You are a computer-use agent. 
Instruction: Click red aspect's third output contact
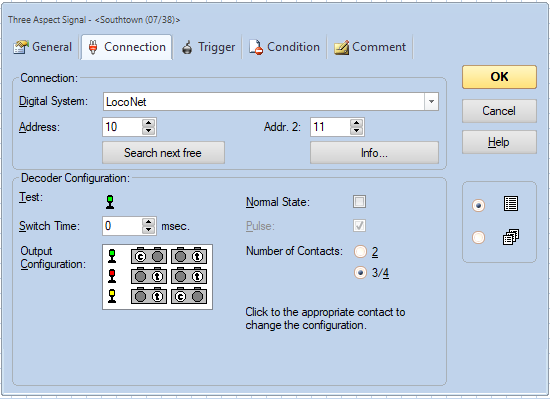(x=180, y=277)
